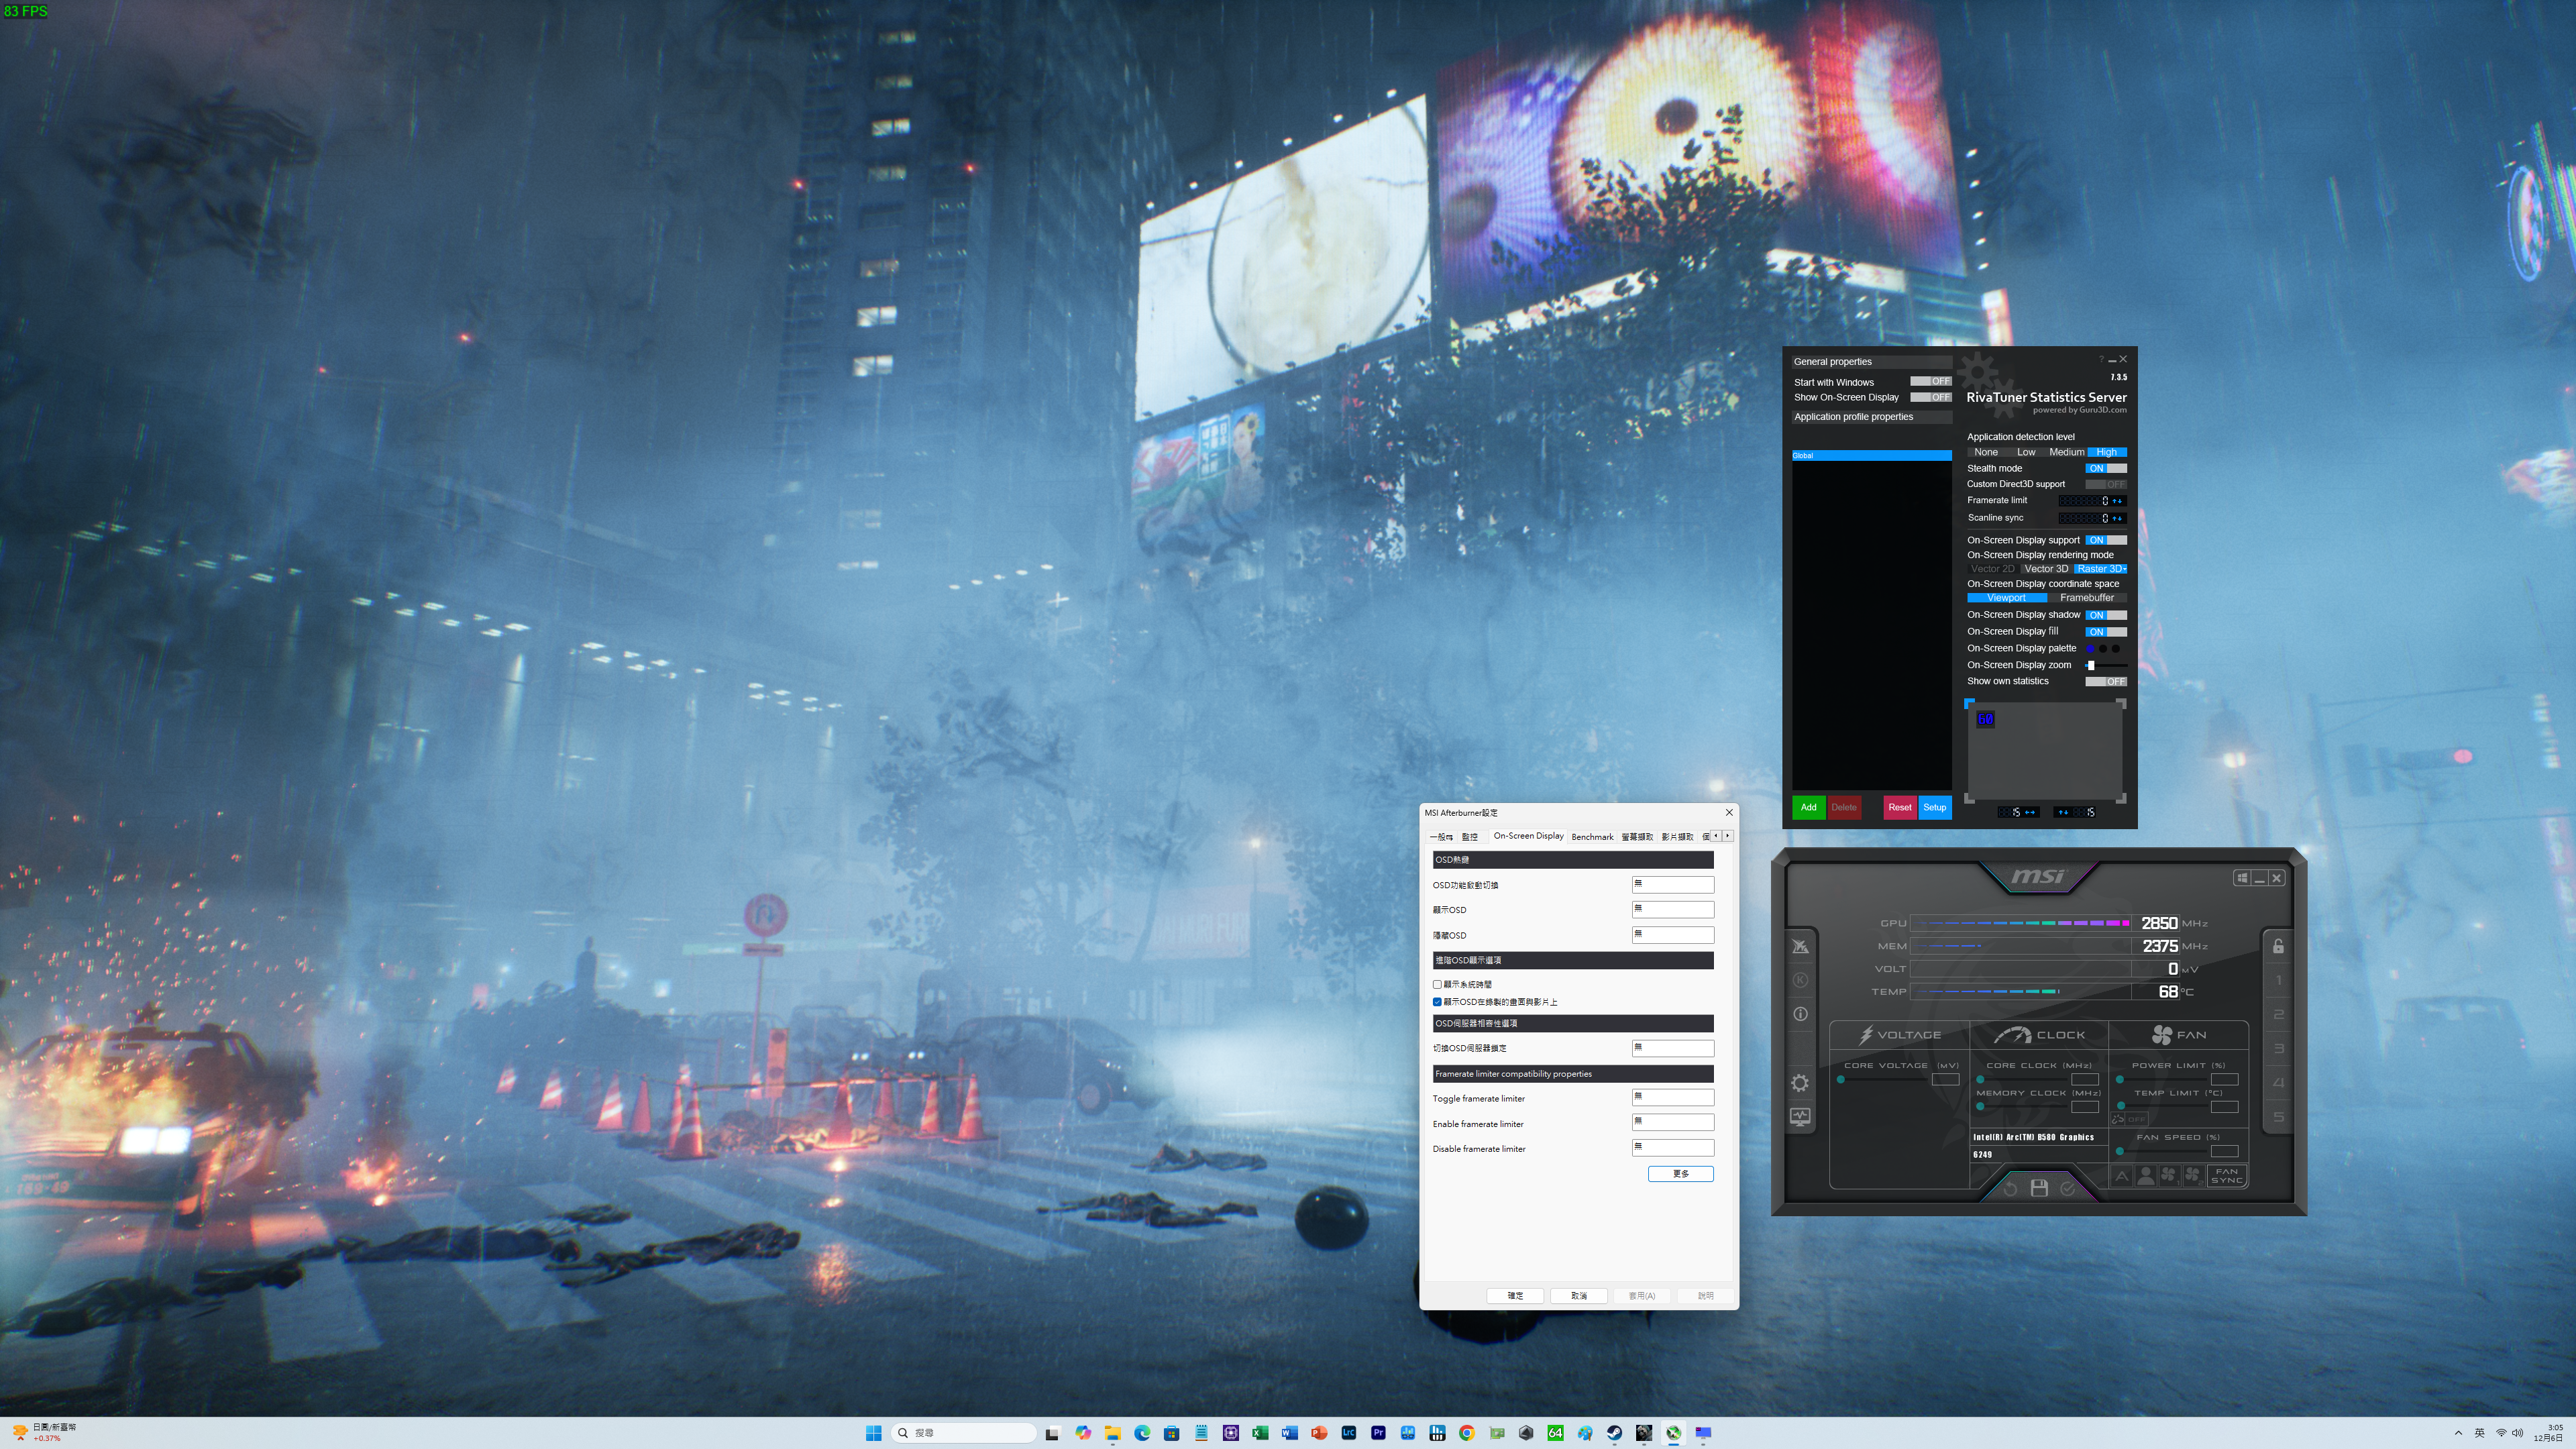The image size is (2576, 1449).
Task: Click the apply checkmark icon in Afterburner
Action: click(x=2067, y=1188)
